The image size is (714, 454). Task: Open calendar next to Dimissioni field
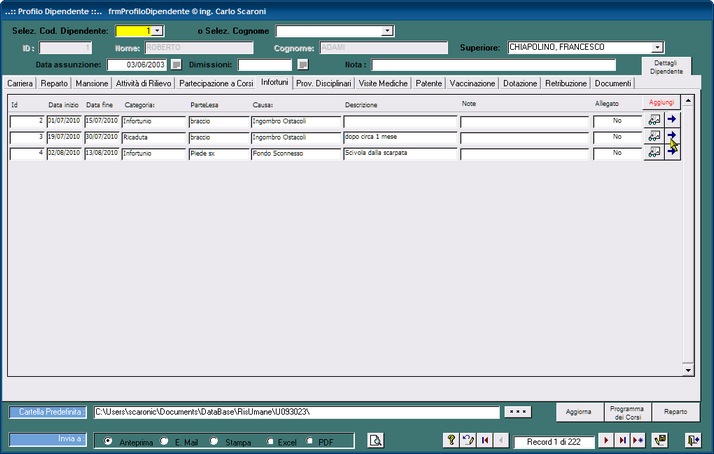(x=303, y=65)
